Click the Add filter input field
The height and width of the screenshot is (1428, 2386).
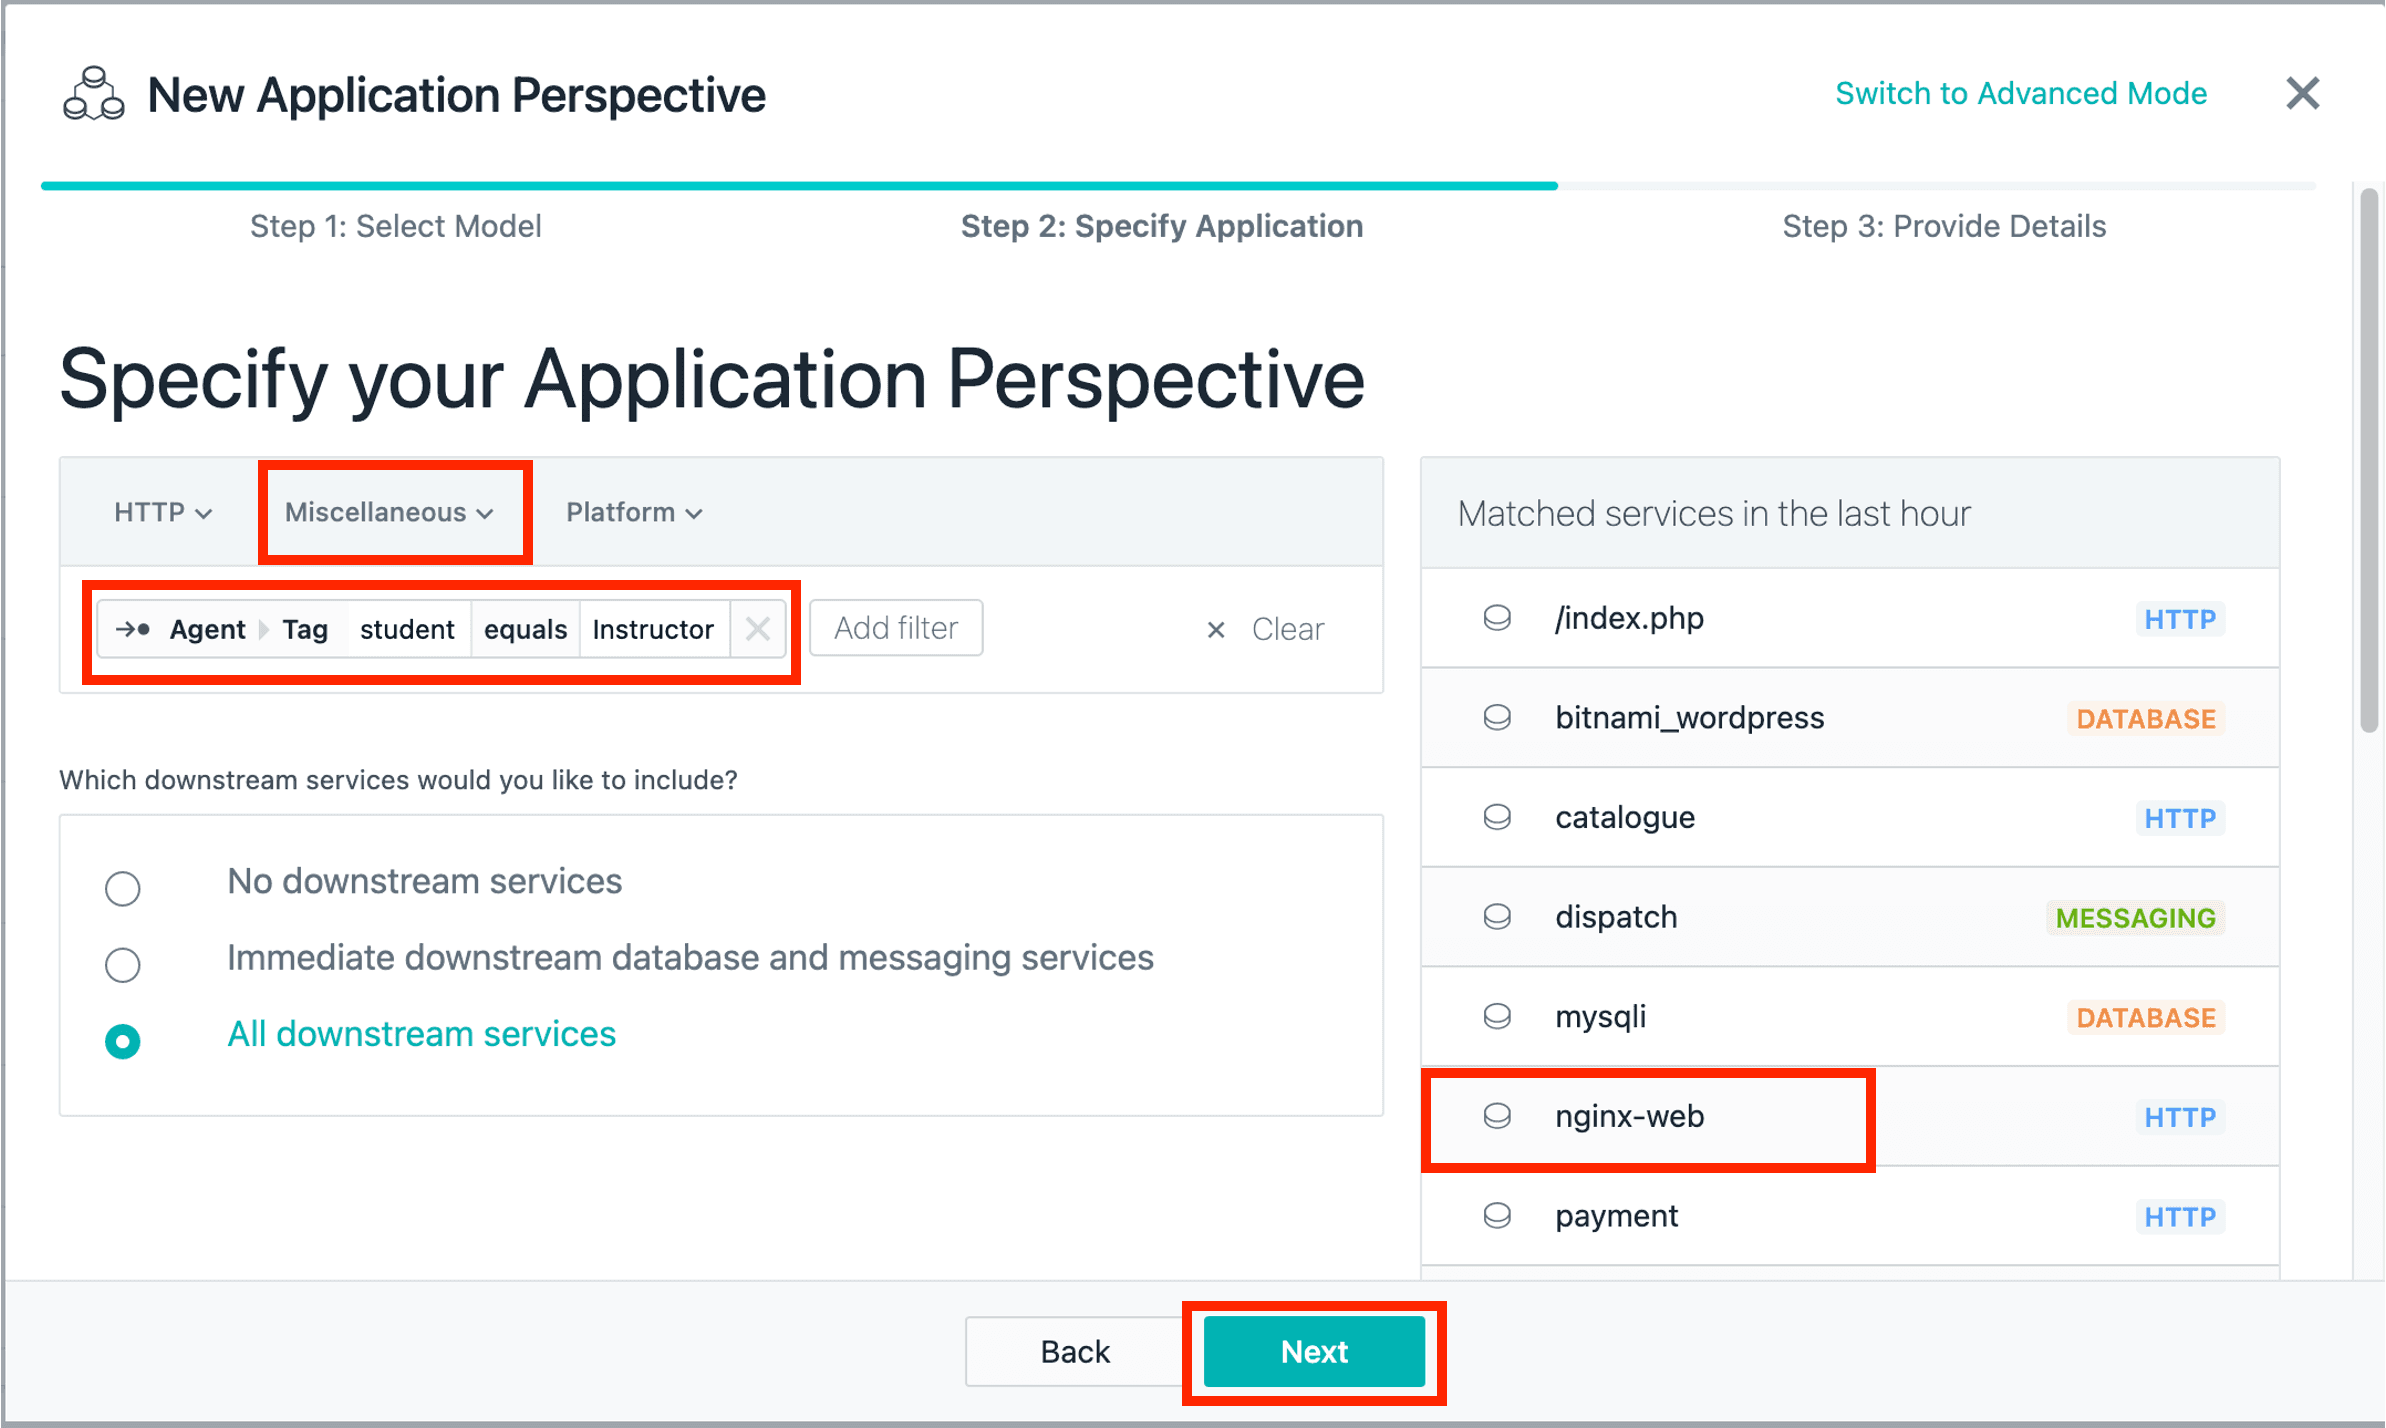point(896,628)
